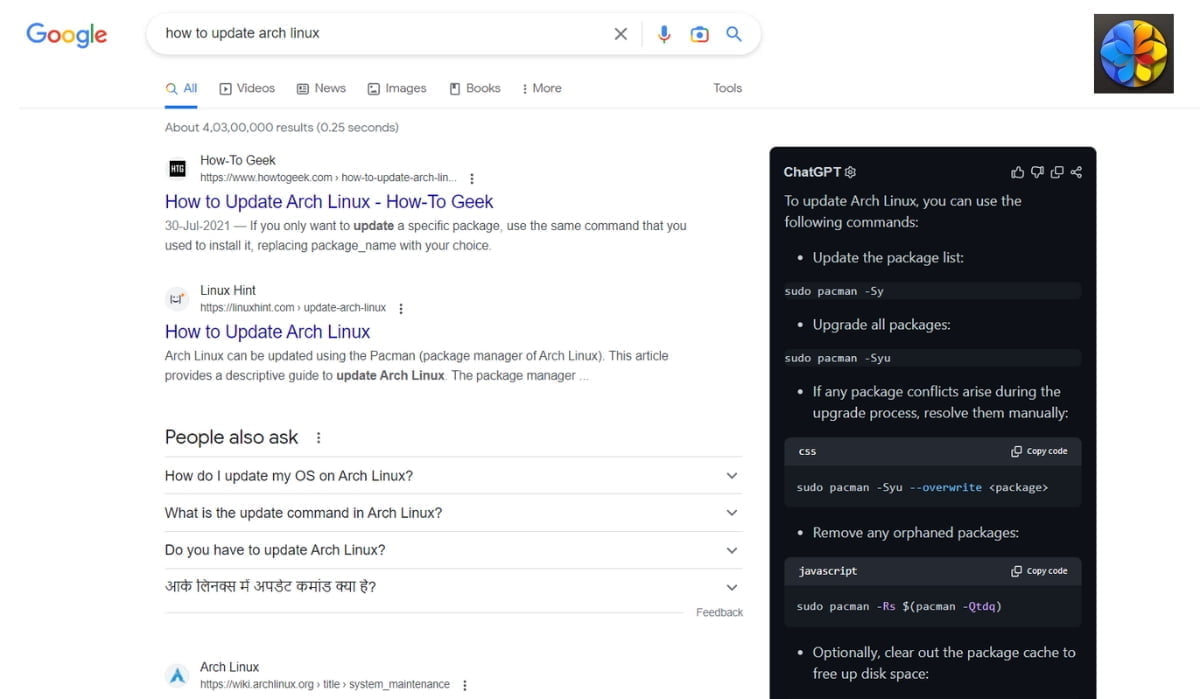Give the ChatGPT answer a thumbs down

1037,172
